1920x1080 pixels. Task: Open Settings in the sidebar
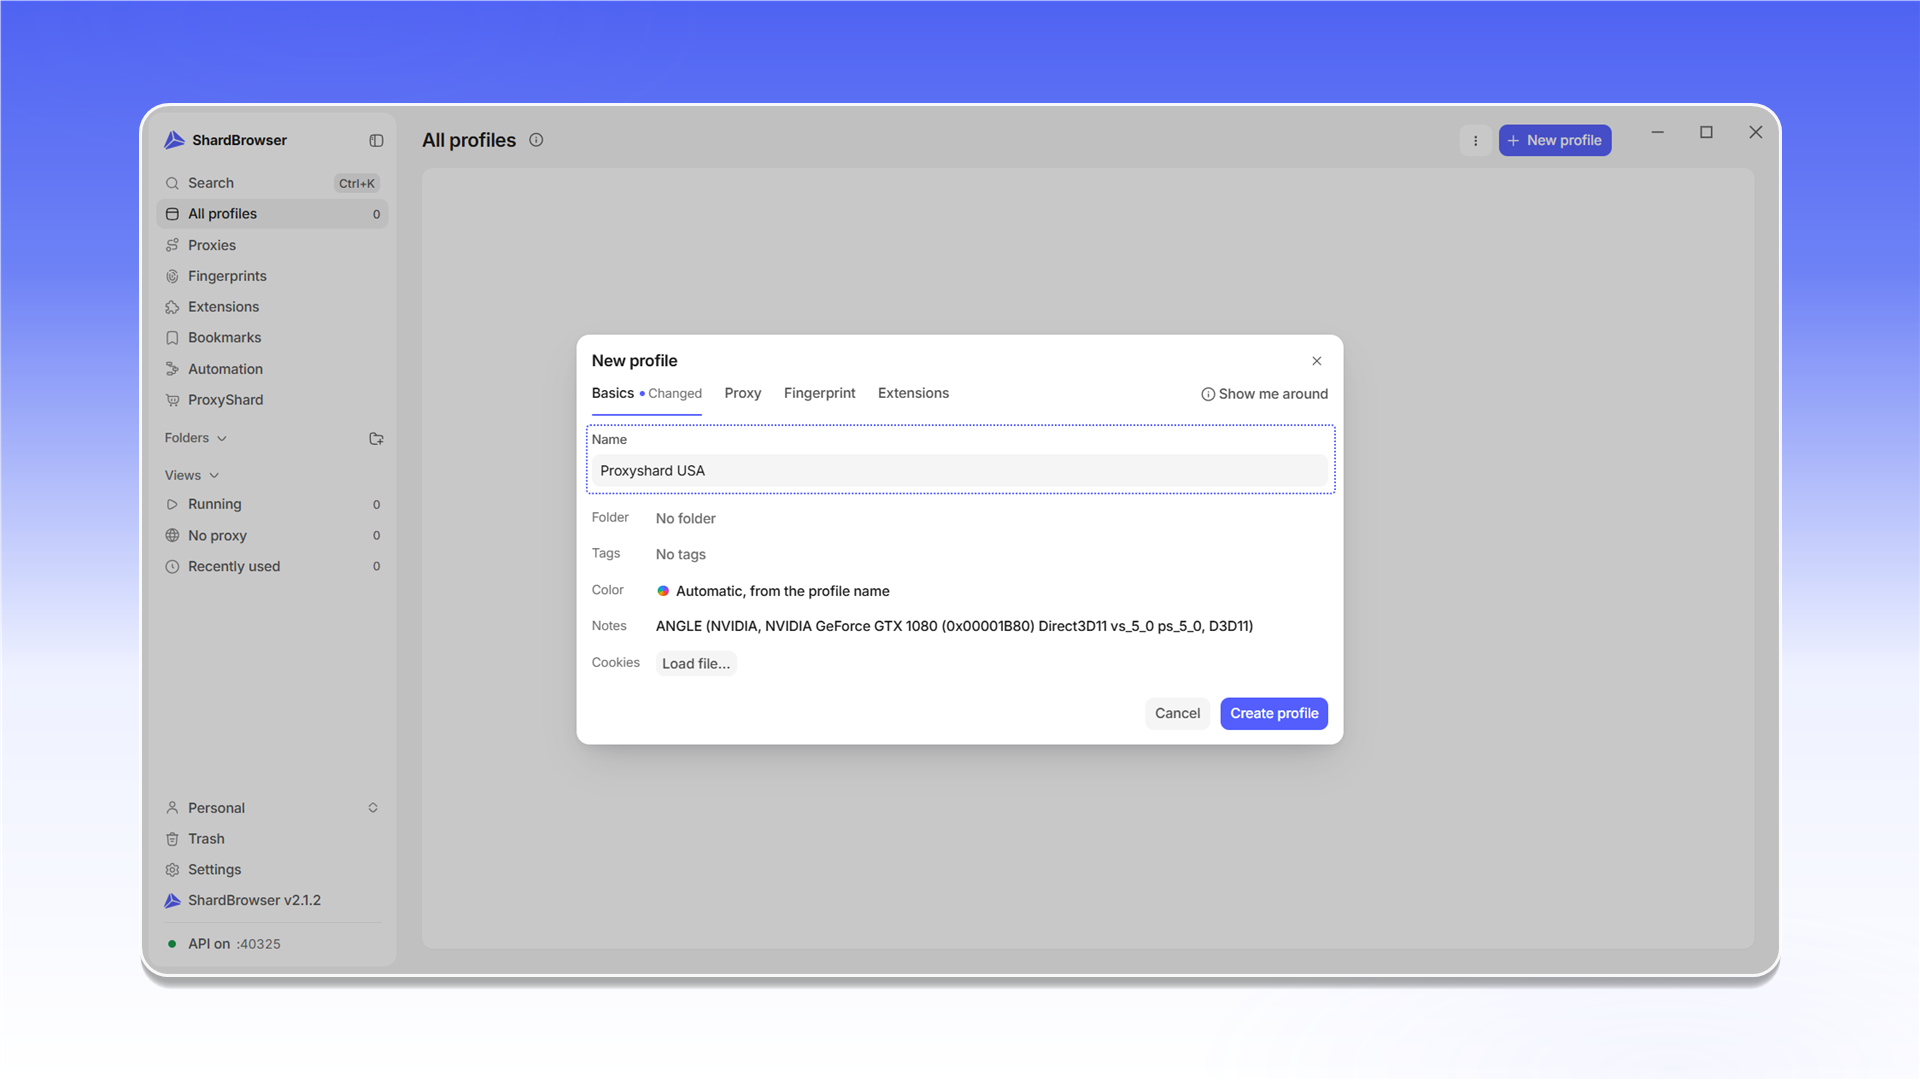tap(272, 870)
